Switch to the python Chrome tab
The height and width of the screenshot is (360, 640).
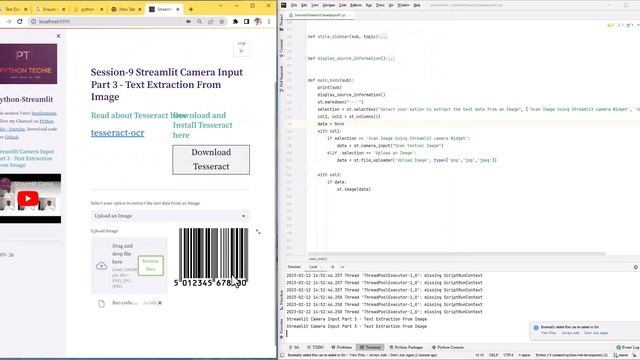click(x=88, y=9)
